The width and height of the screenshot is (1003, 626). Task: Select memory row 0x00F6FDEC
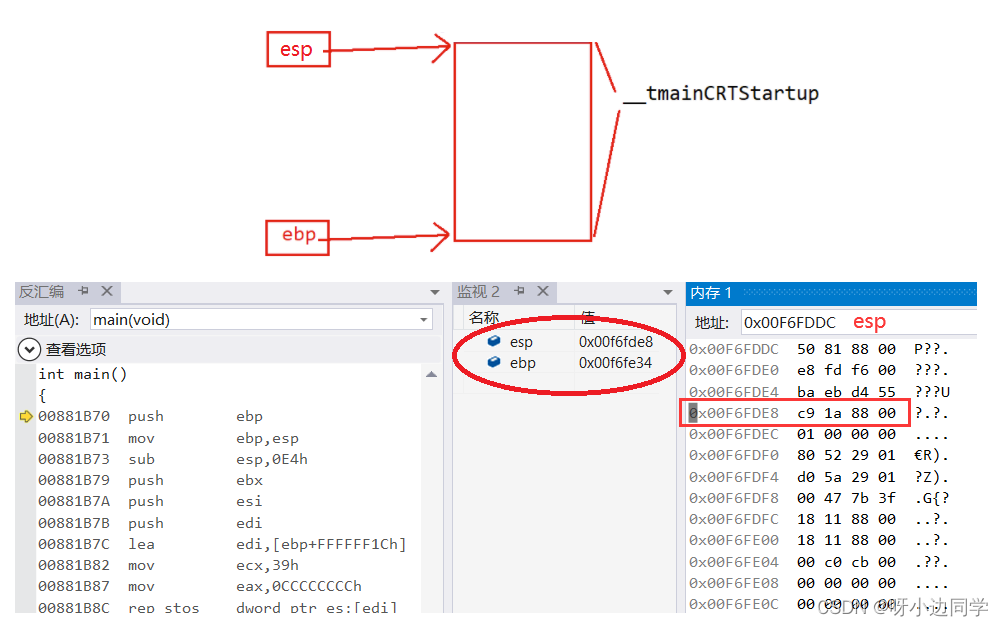coord(819,435)
